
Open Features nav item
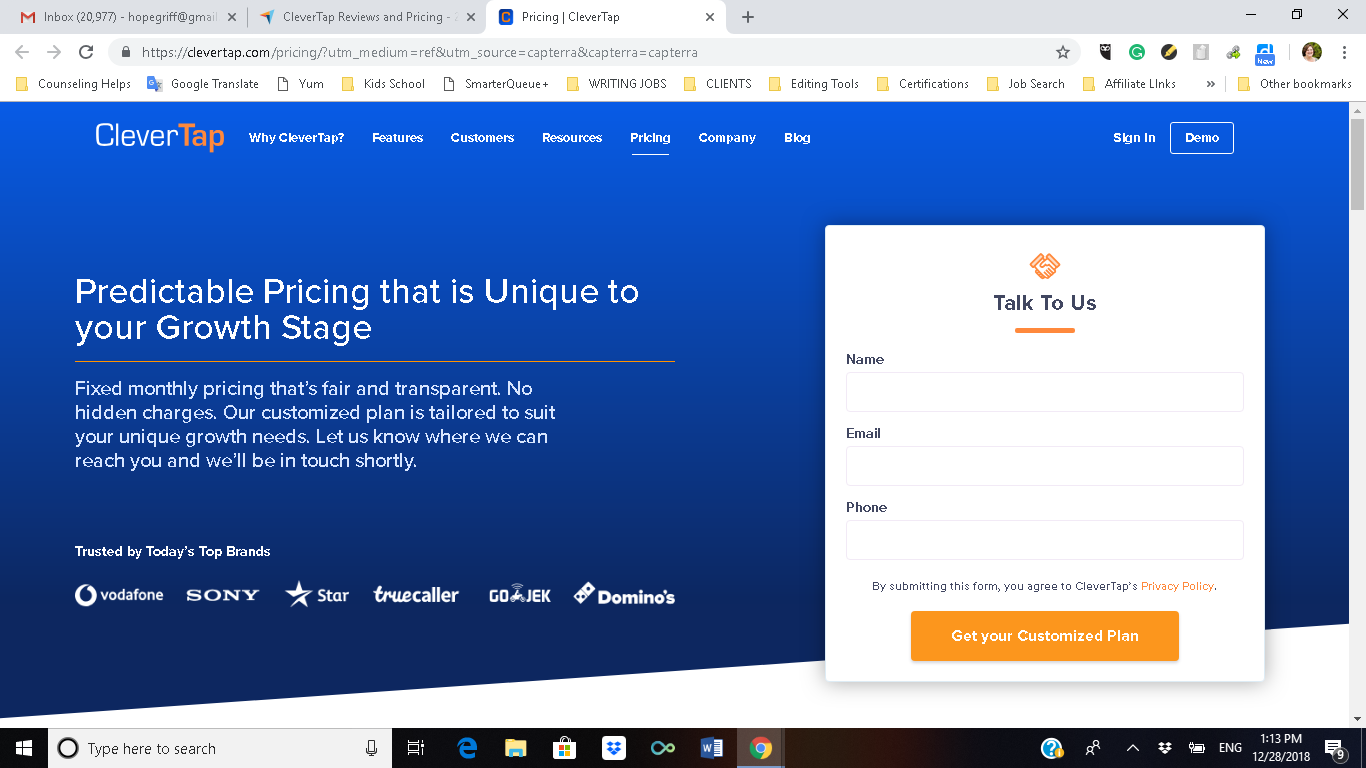(x=398, y=138)
